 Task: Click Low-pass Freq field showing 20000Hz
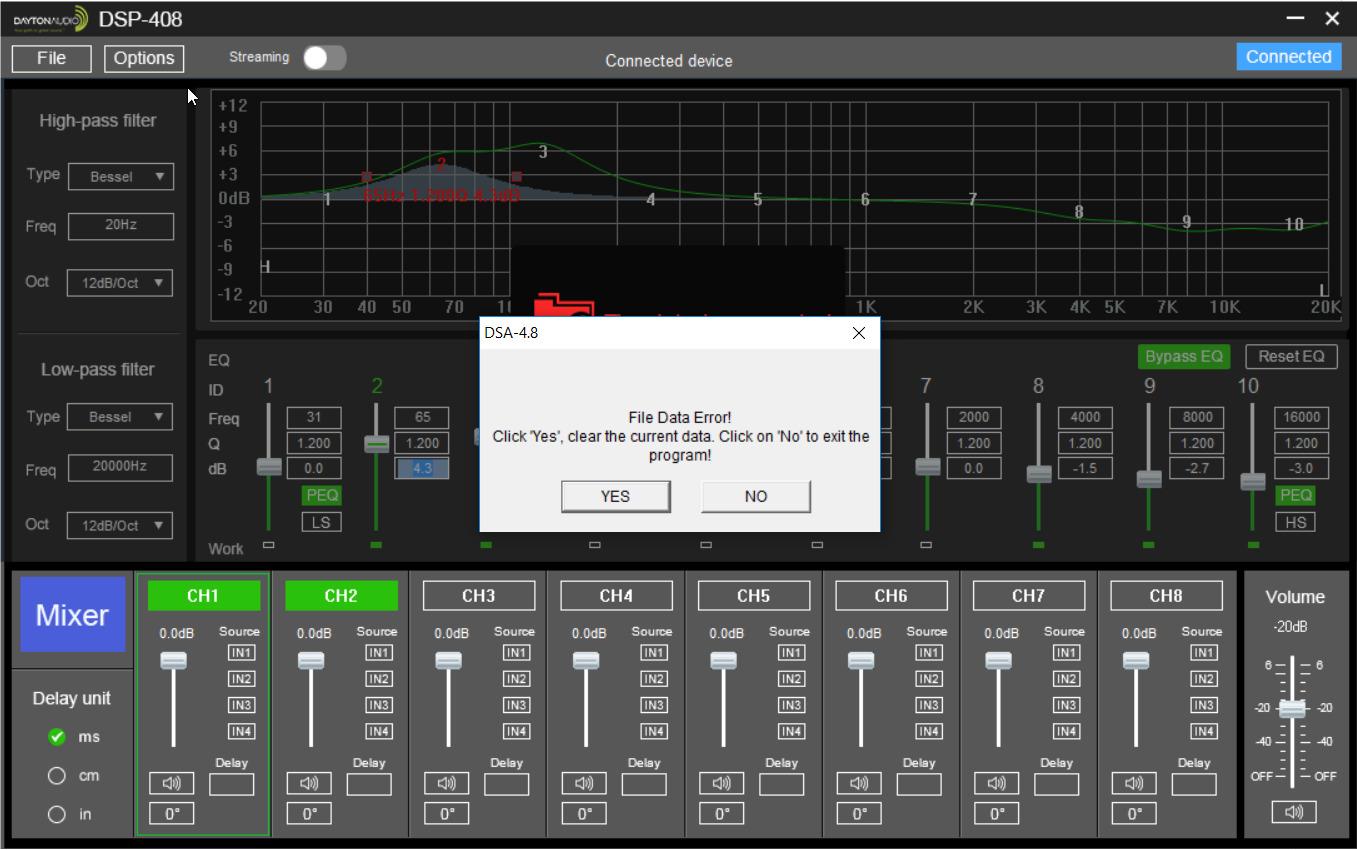click(x=121, y=467)
